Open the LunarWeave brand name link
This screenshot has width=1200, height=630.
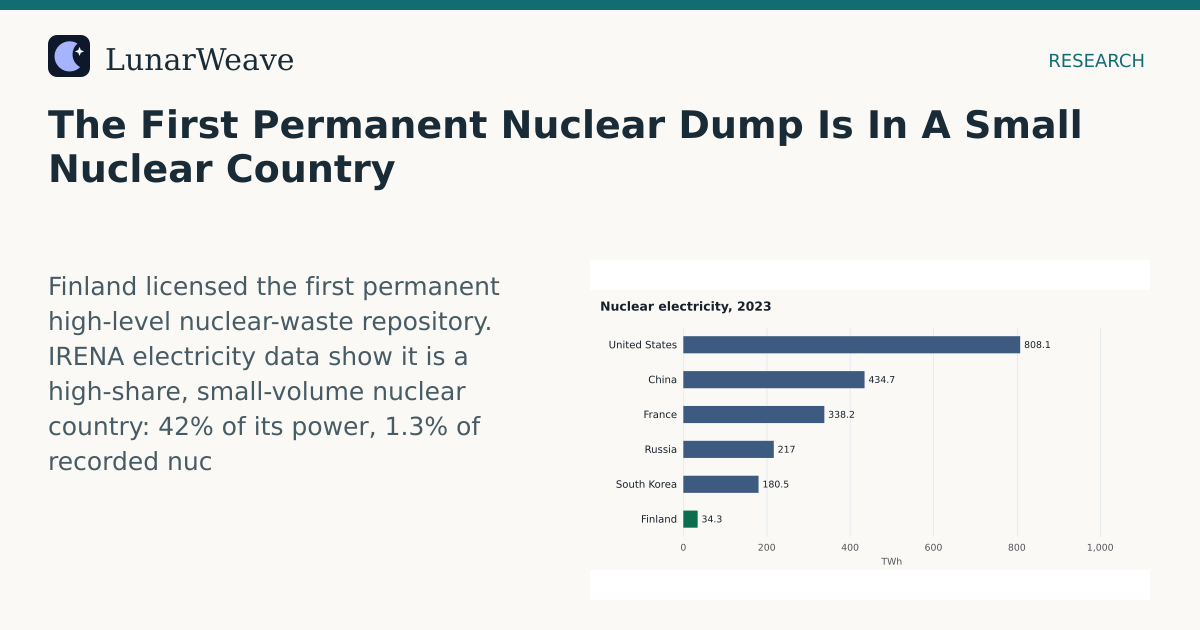click(199, 60)
